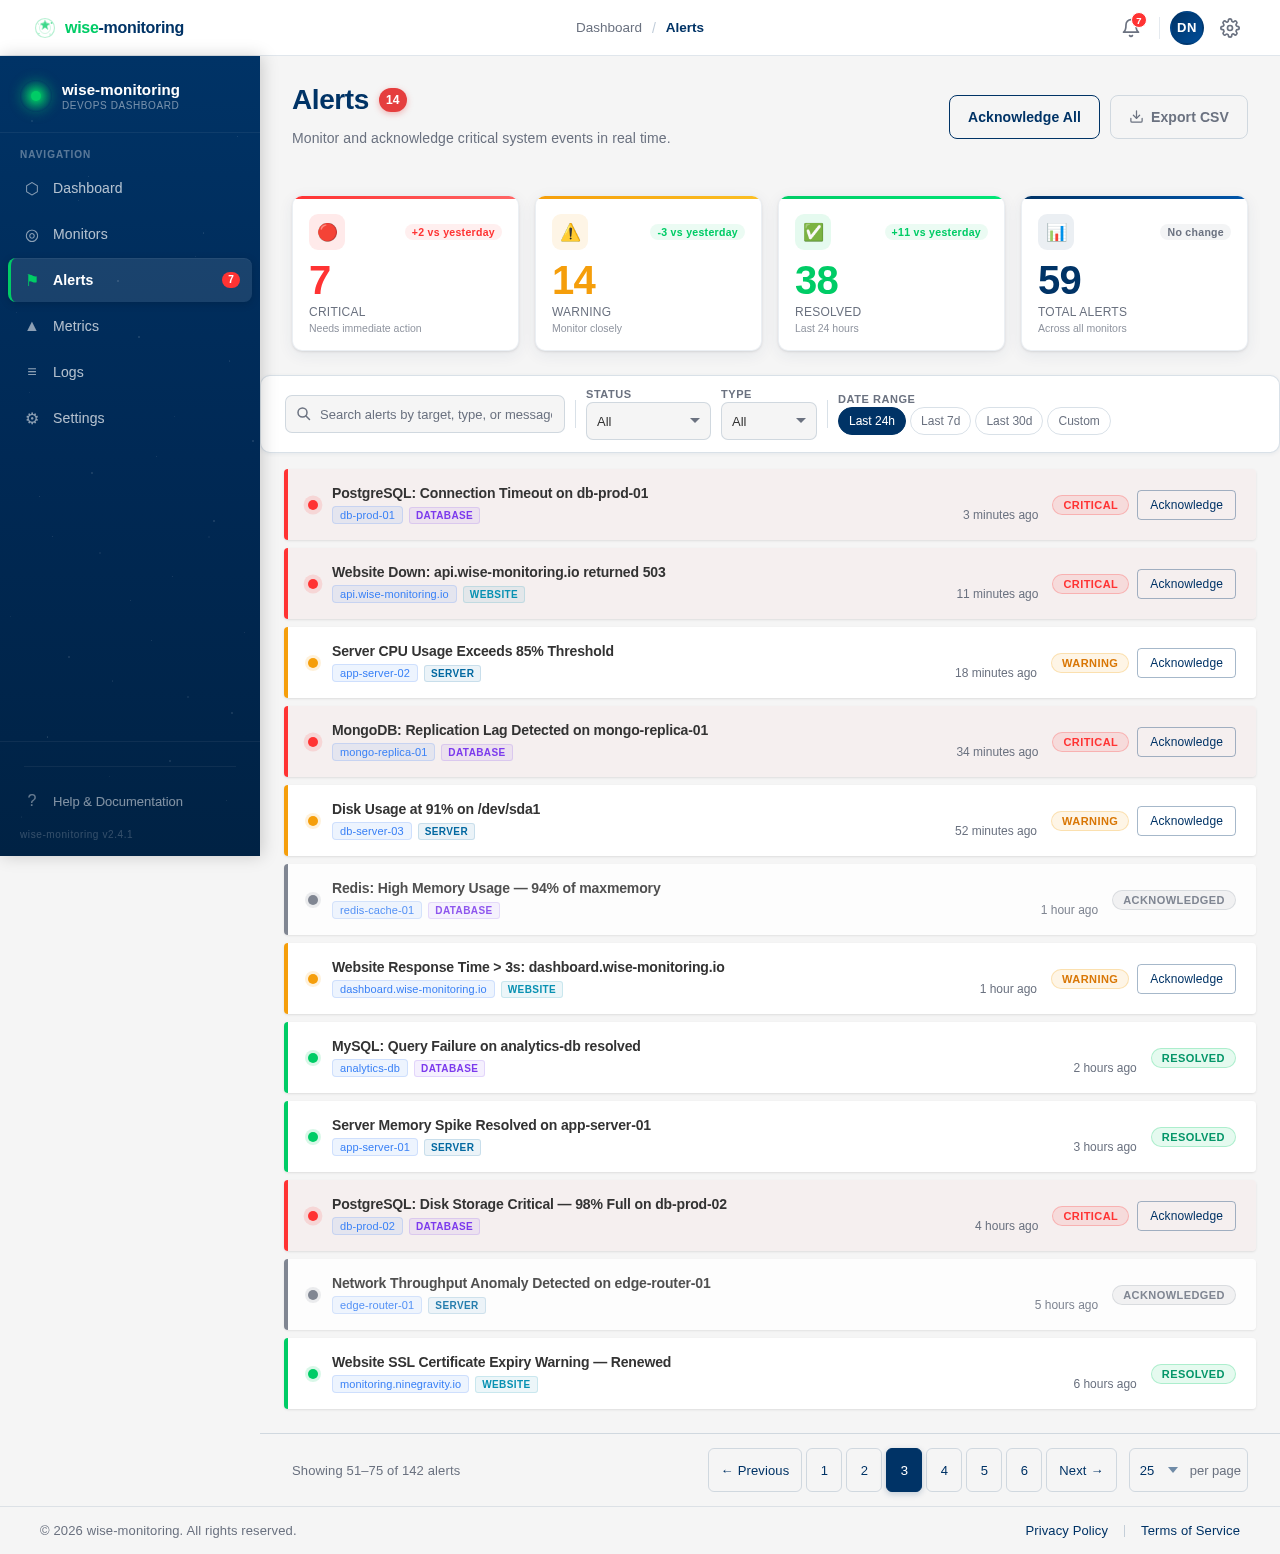
Task: Open the notifications bell icon
Action: [x=1130, y=28]
